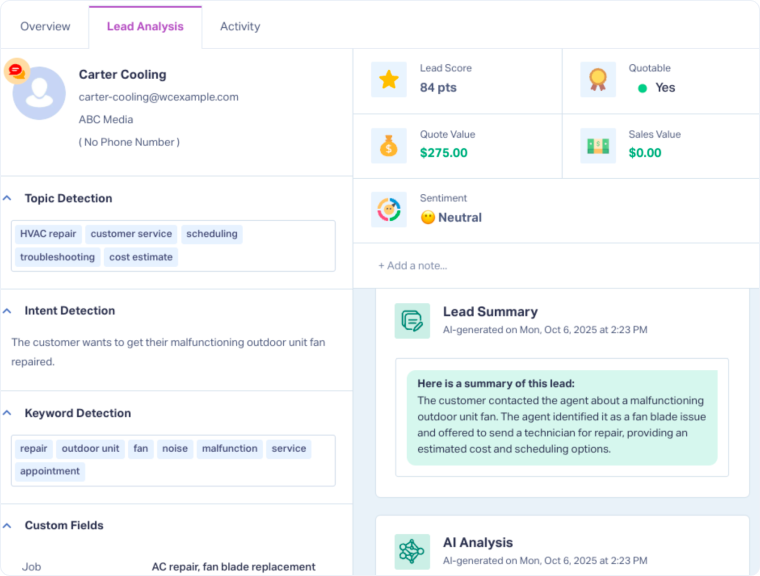Click the ABC Media company text
Image resolution: width=760 pixels, height=576 pixels.
point(106,119)
